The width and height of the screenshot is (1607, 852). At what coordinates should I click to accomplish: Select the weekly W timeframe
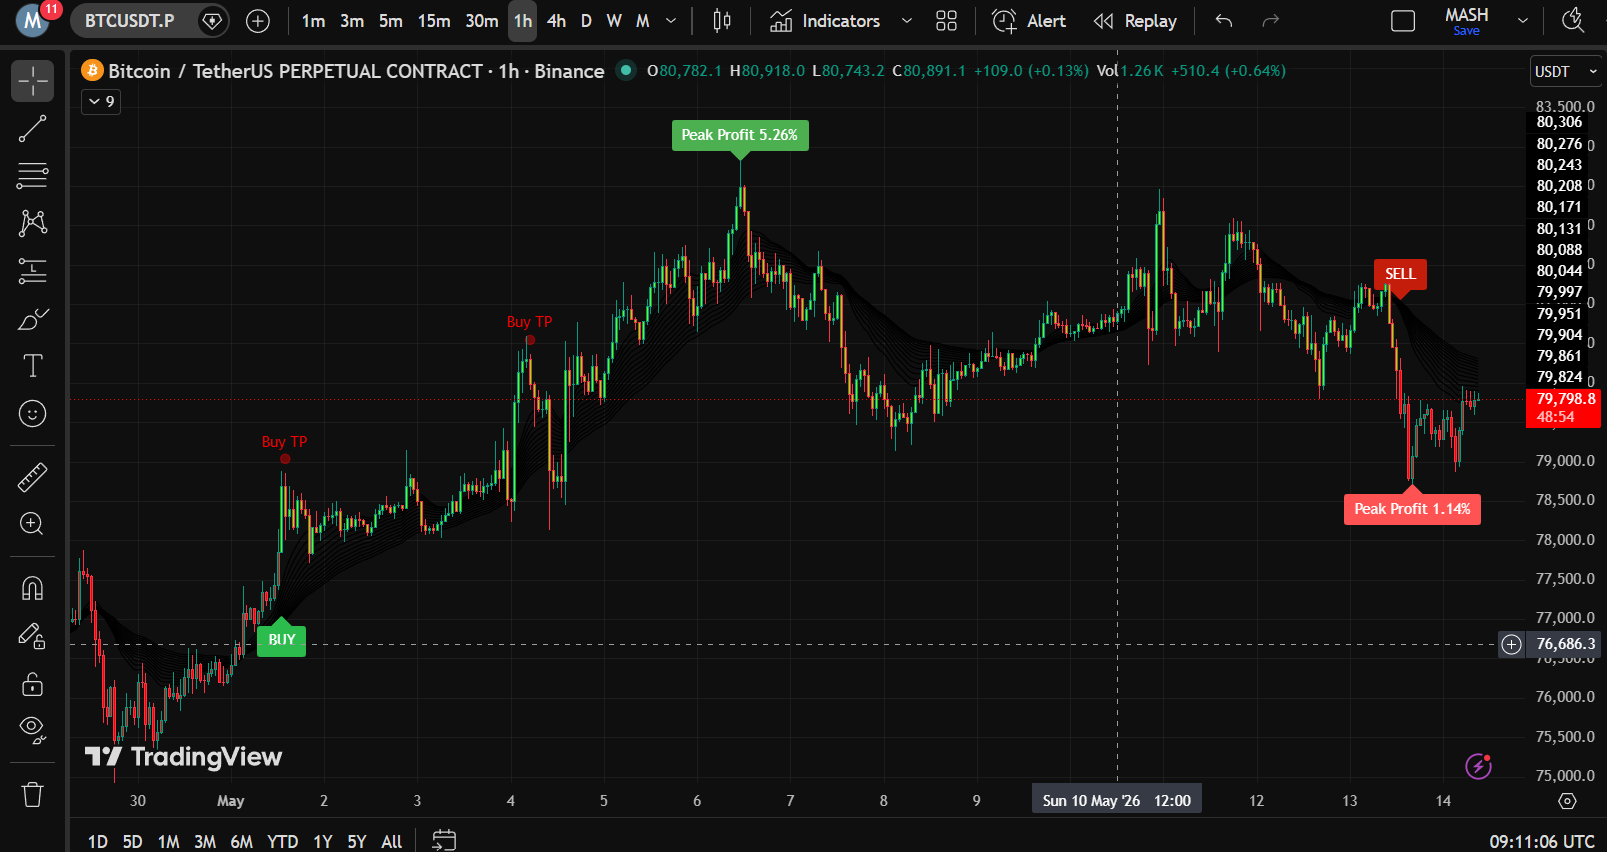614,21
